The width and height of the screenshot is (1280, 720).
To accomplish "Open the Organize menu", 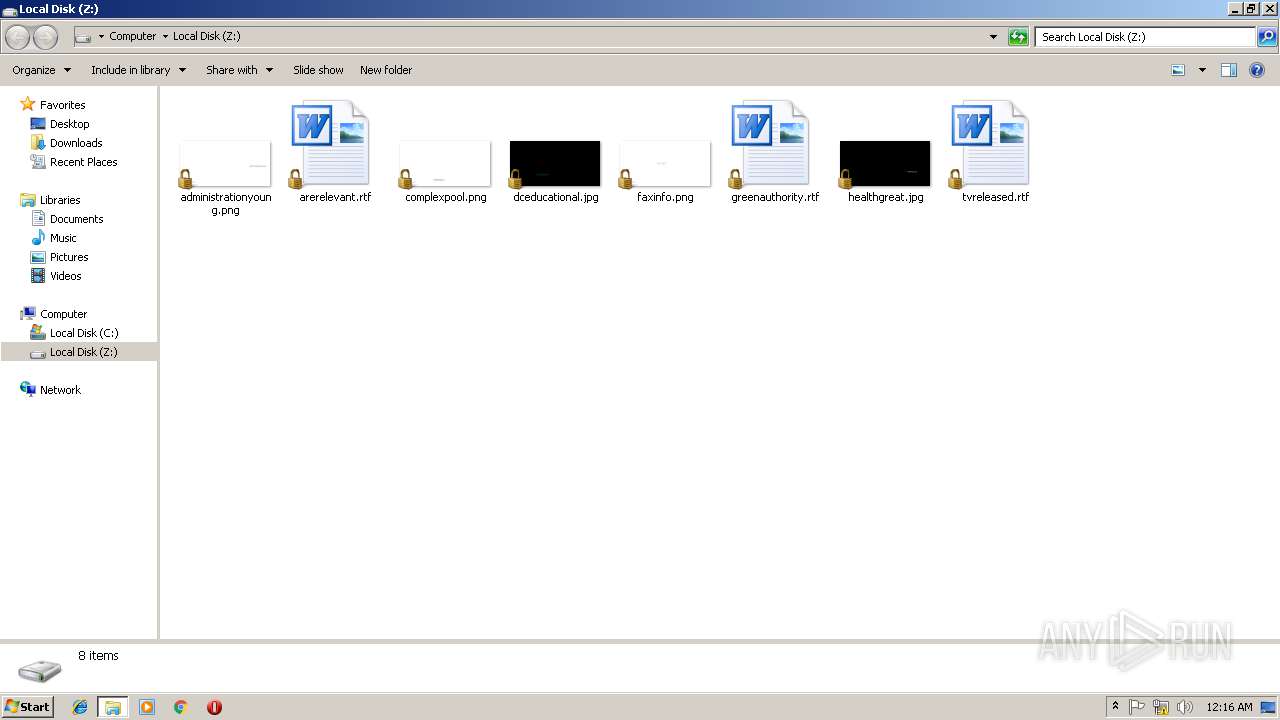I will 42,70.
